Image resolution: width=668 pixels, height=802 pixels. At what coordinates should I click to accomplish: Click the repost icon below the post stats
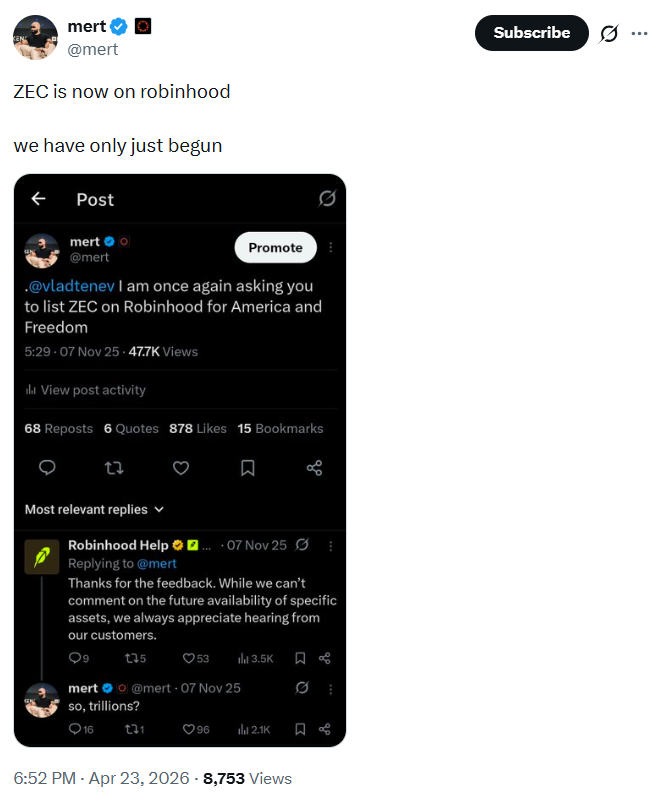114,467
